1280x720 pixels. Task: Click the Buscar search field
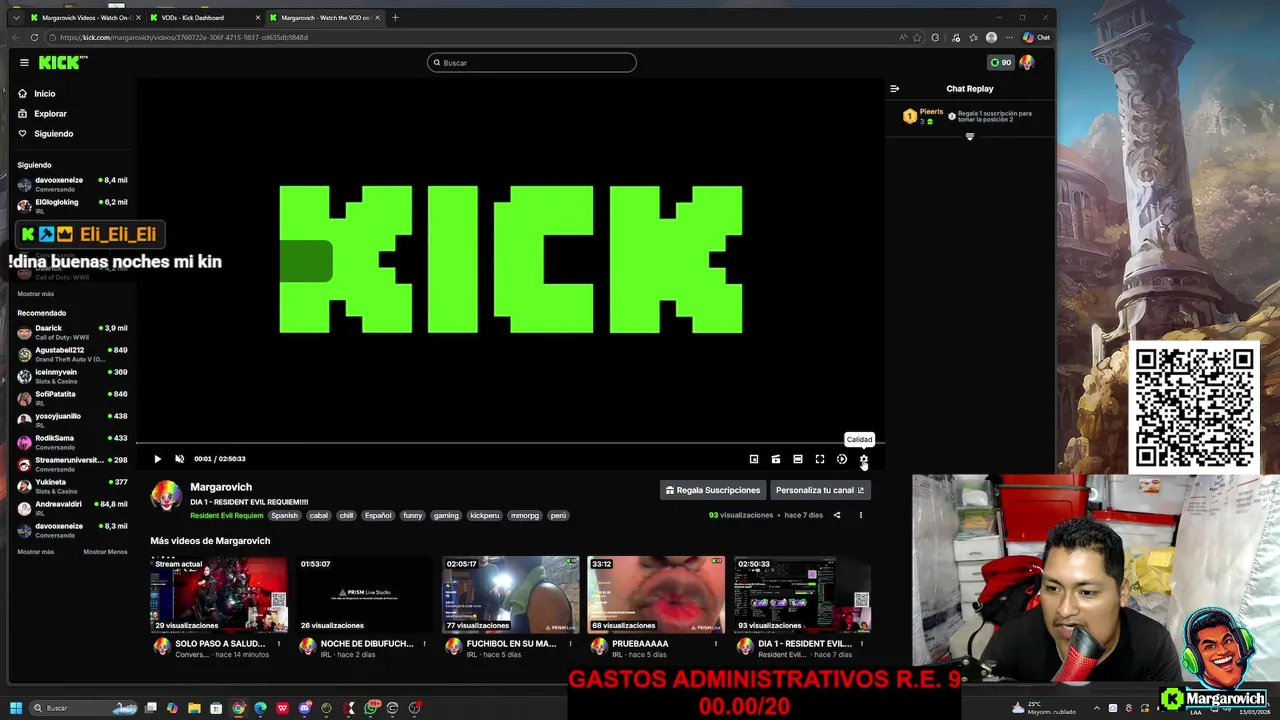click(532, 63)
